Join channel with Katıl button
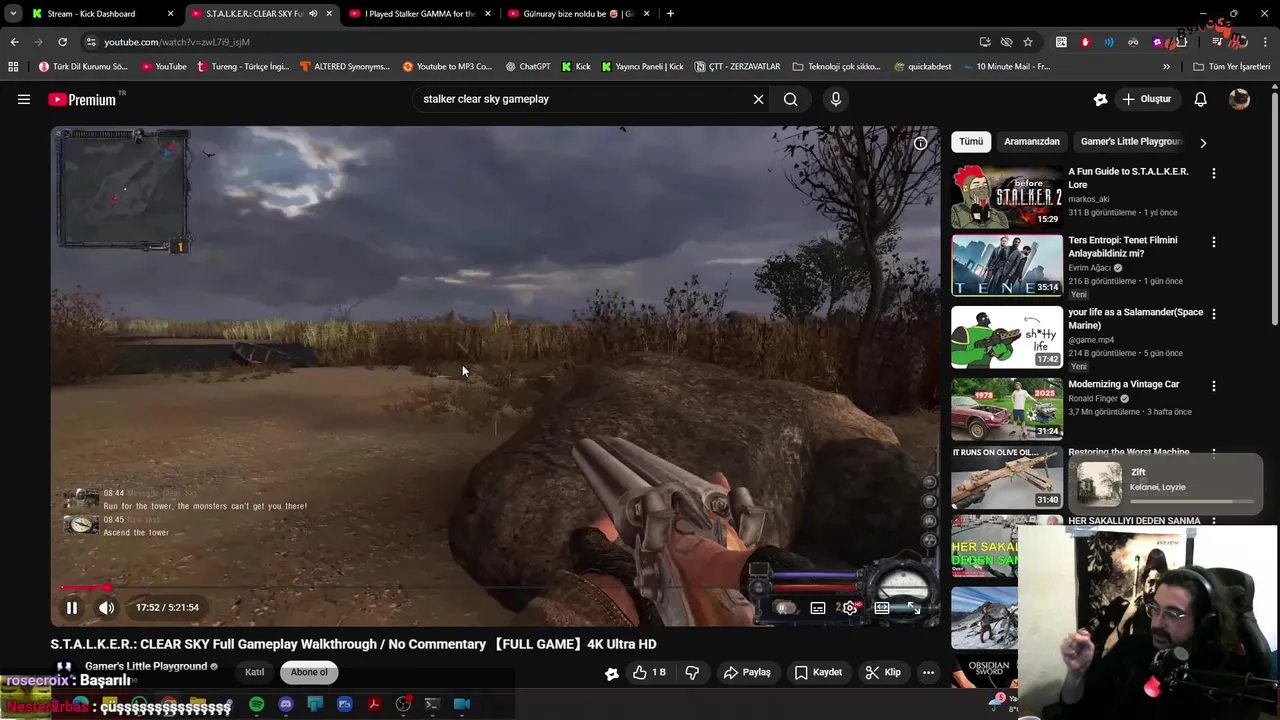The height and width of the screenshot is (720, 1280). pyautogui.click(x=255, y=672)
